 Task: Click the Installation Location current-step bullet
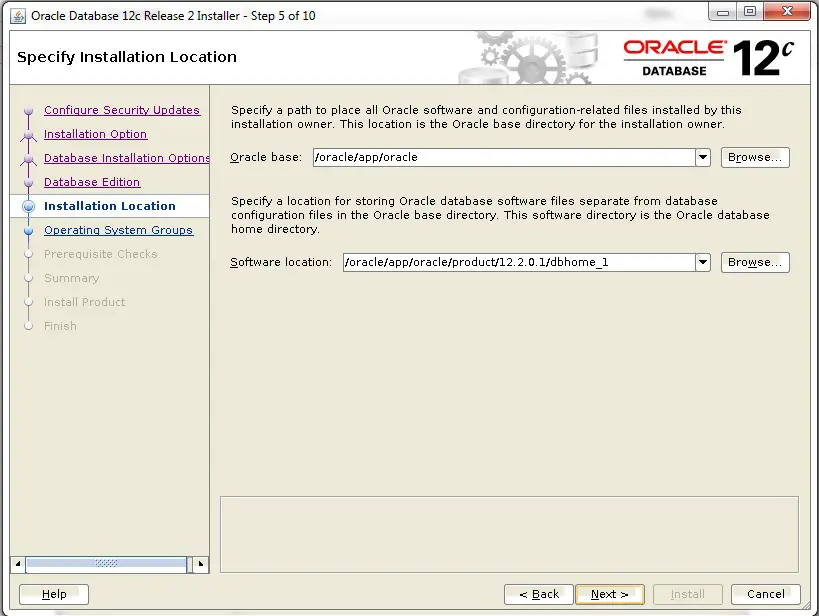click(x=29, y=206)
